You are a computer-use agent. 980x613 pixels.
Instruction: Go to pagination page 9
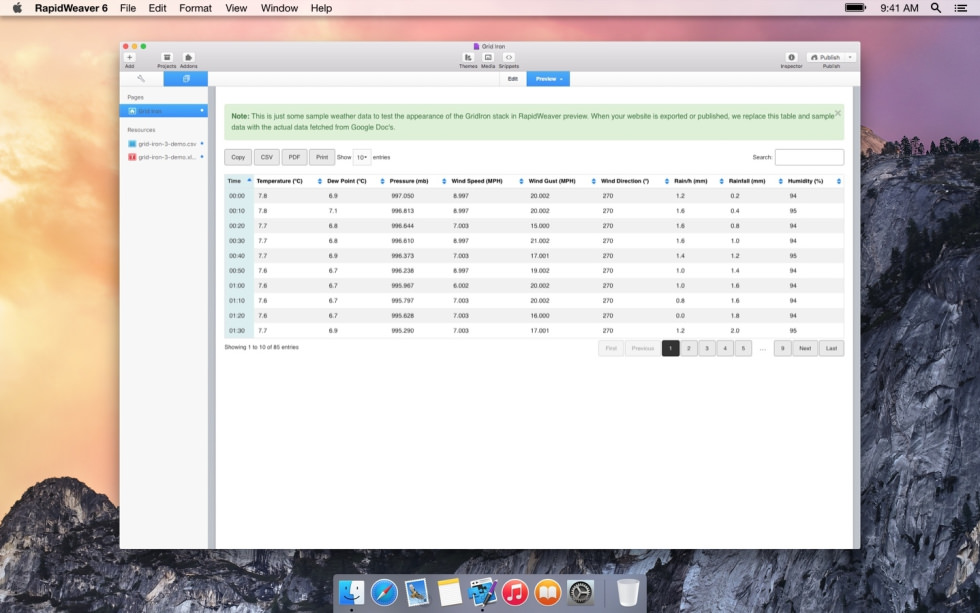(782, 349)
